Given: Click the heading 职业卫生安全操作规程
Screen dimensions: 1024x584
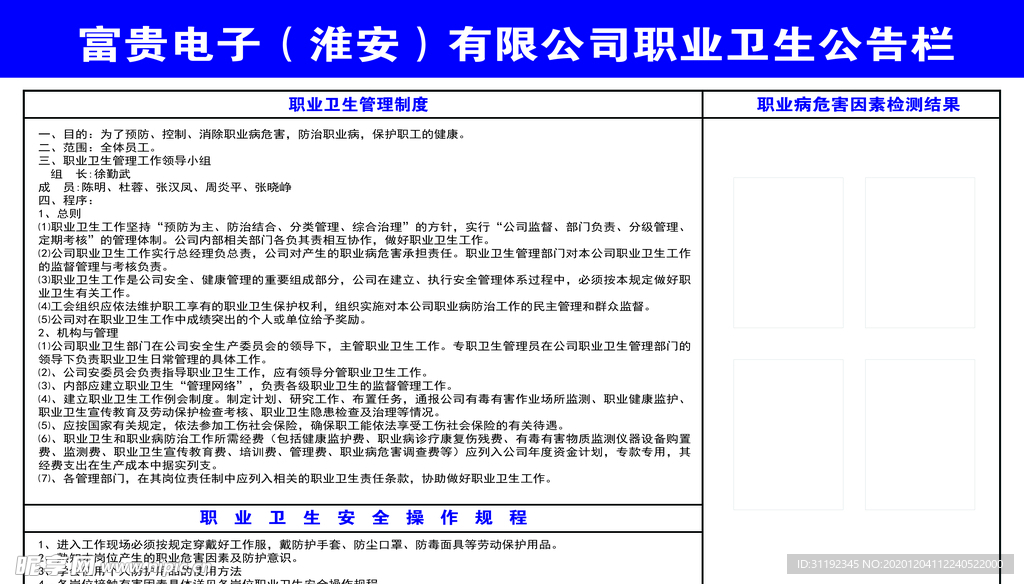Looking at the screenshot, I should [364, 517].
